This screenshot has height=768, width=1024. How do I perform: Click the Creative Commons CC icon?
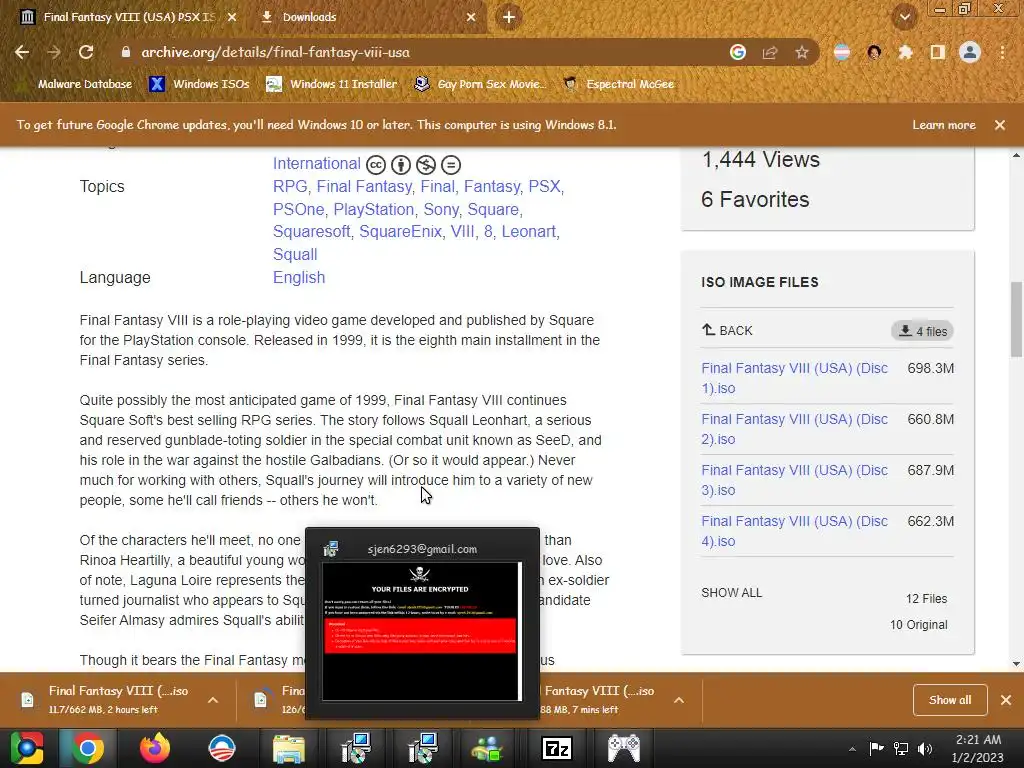click(376, 165)
